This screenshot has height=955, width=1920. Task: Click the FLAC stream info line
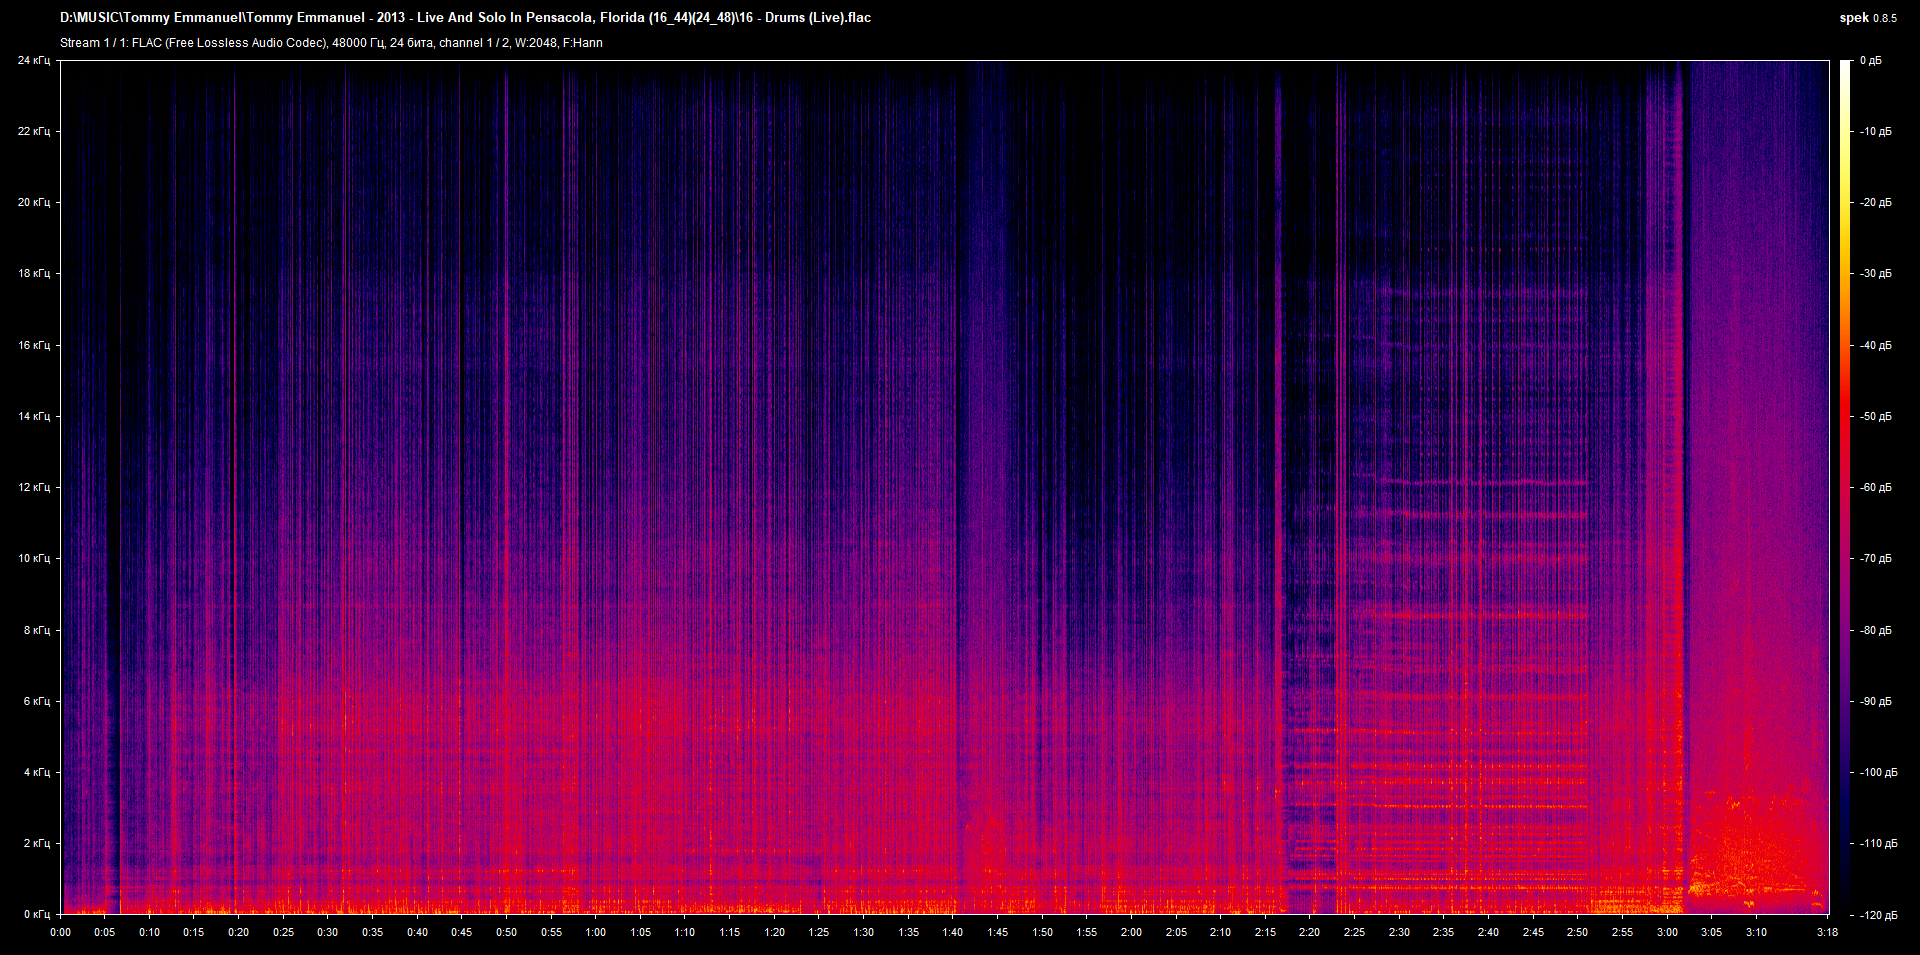pos(331,43)
